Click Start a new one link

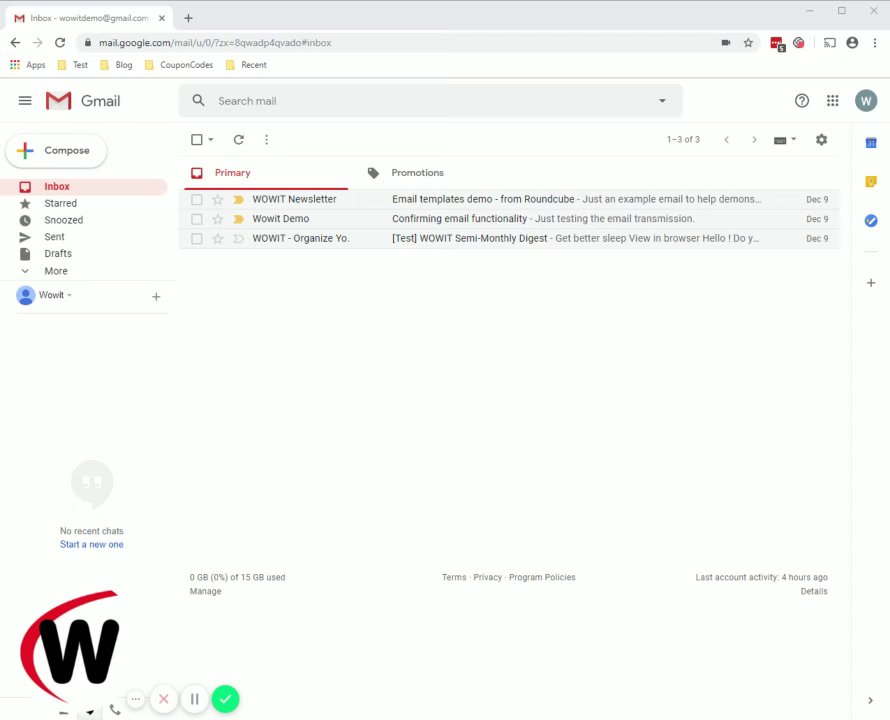(91, 544)
